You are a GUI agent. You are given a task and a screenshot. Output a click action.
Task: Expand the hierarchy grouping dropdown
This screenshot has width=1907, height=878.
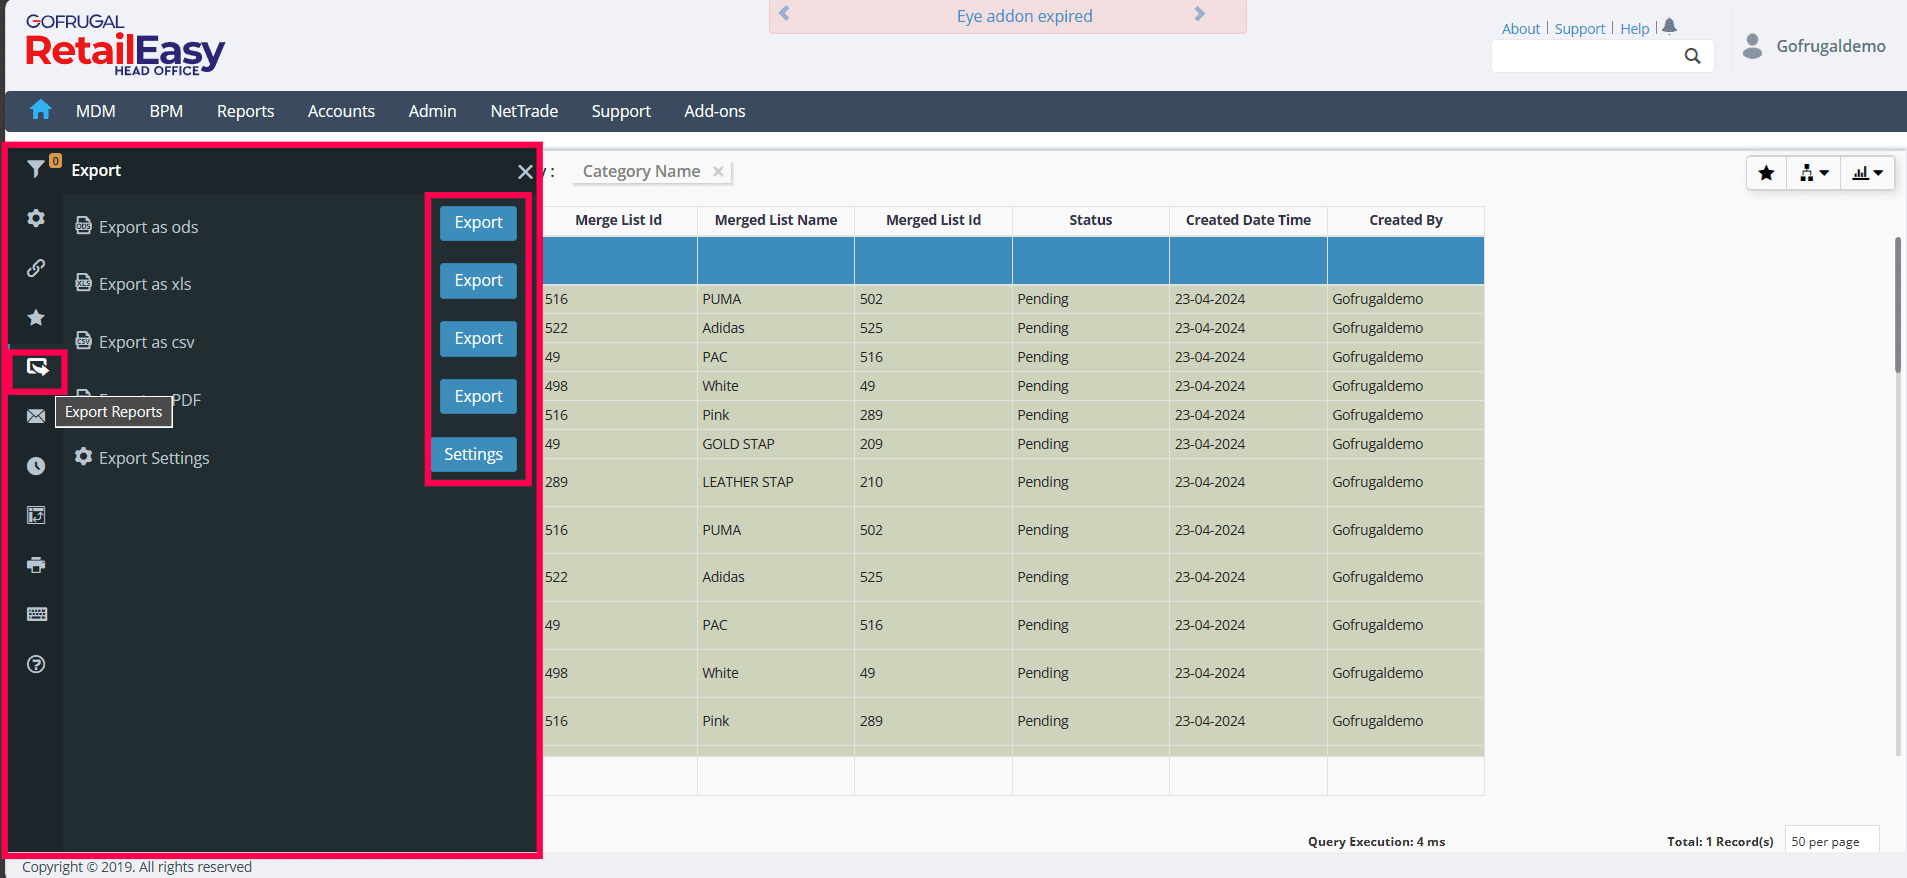(1813, 173)
